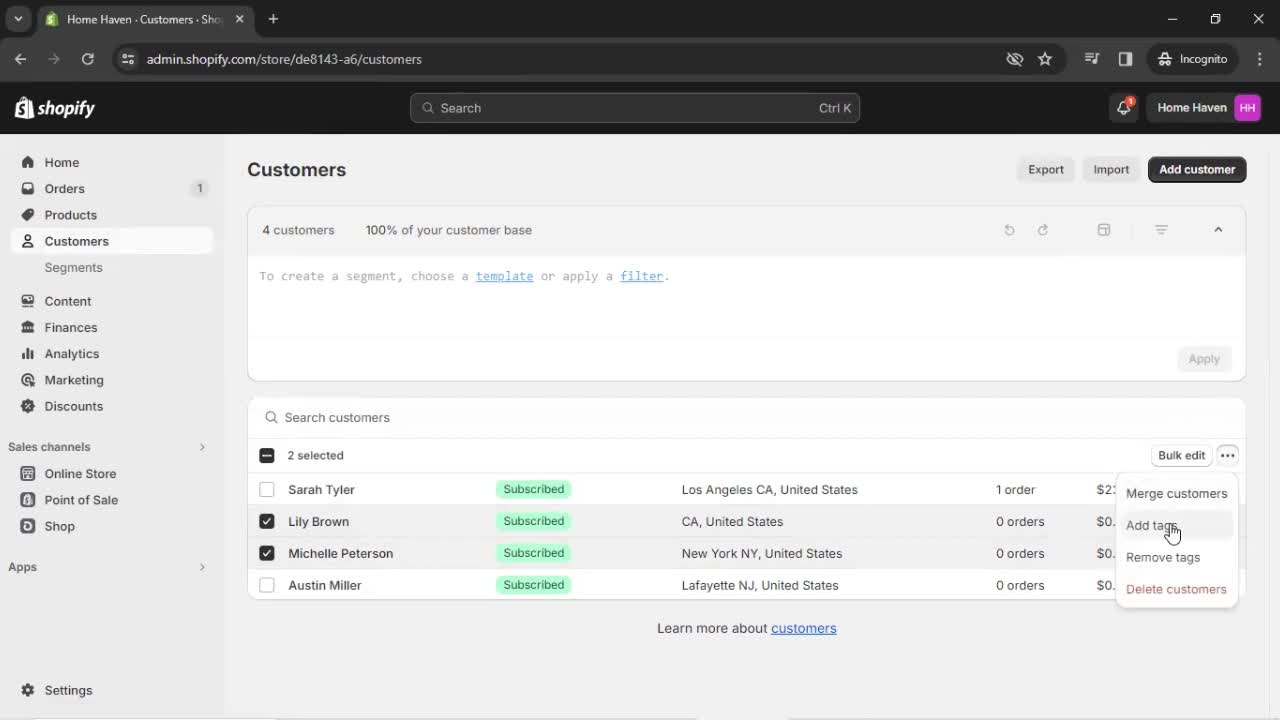The width and height of the screenshot is (1280, 720).
Task: Click the Products tag icon
Action: click(27, 215)
